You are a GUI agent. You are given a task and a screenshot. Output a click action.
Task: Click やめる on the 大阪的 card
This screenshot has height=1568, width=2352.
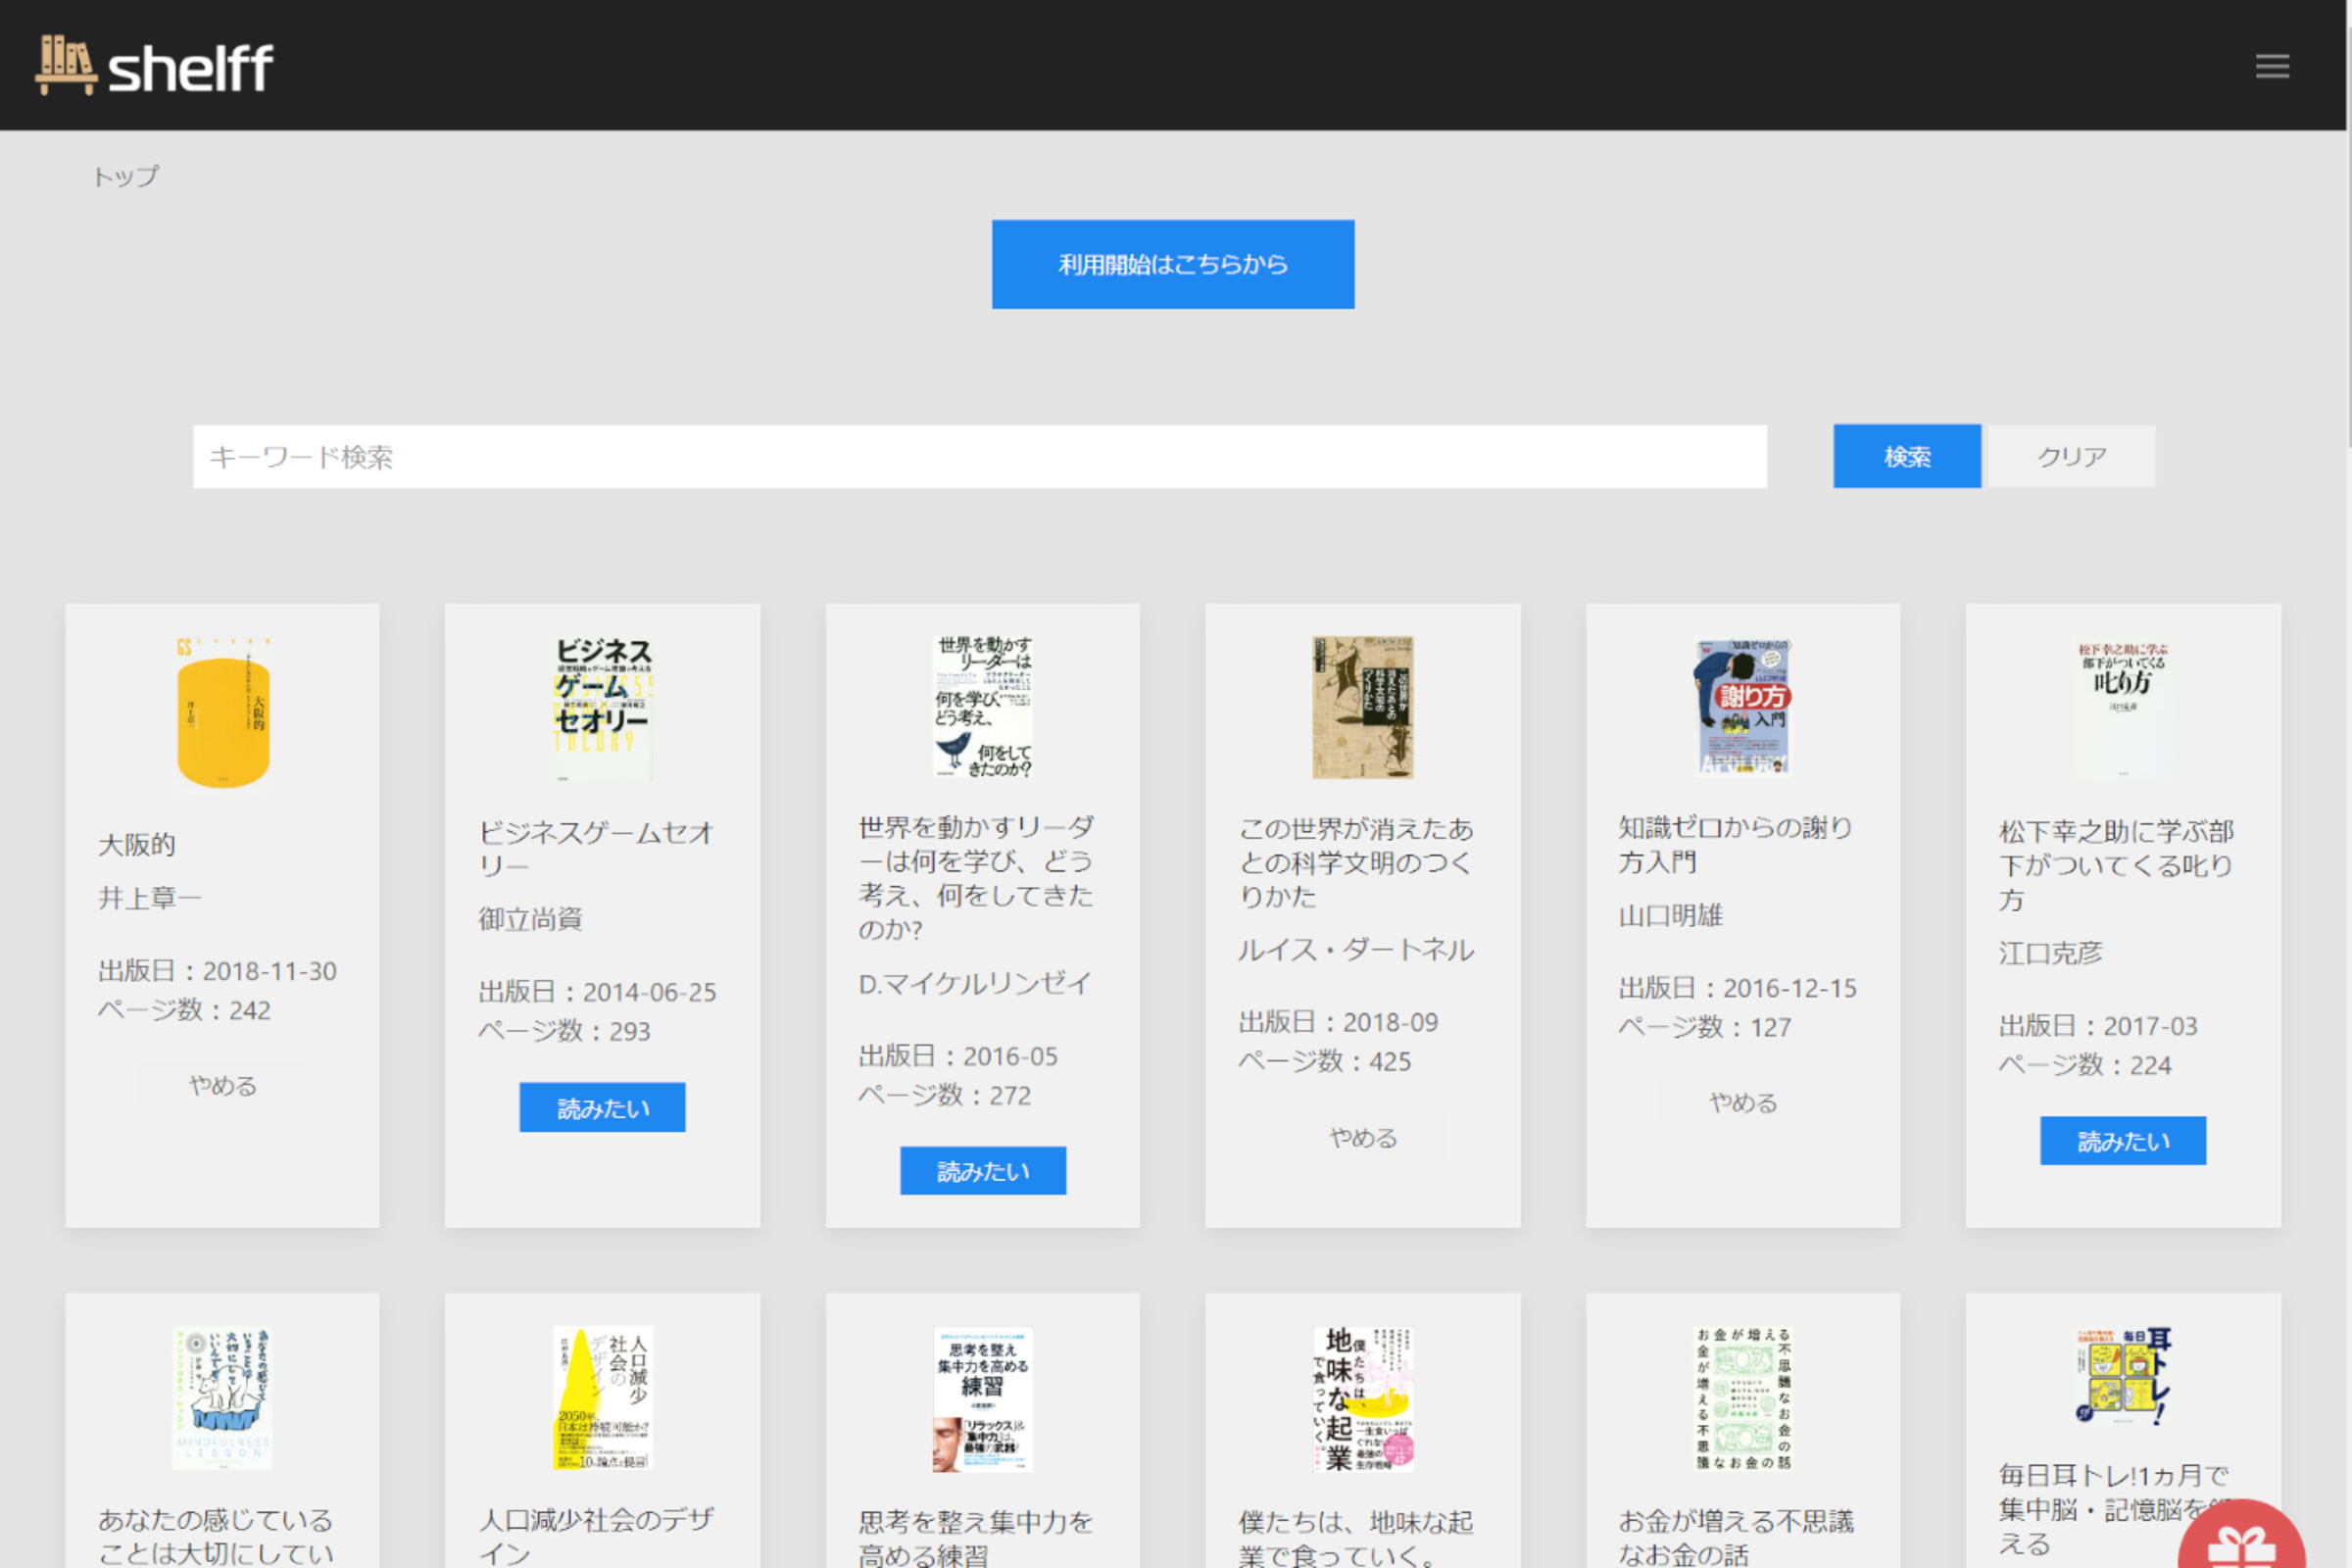pyautogui.click(x=223, y=1085)
